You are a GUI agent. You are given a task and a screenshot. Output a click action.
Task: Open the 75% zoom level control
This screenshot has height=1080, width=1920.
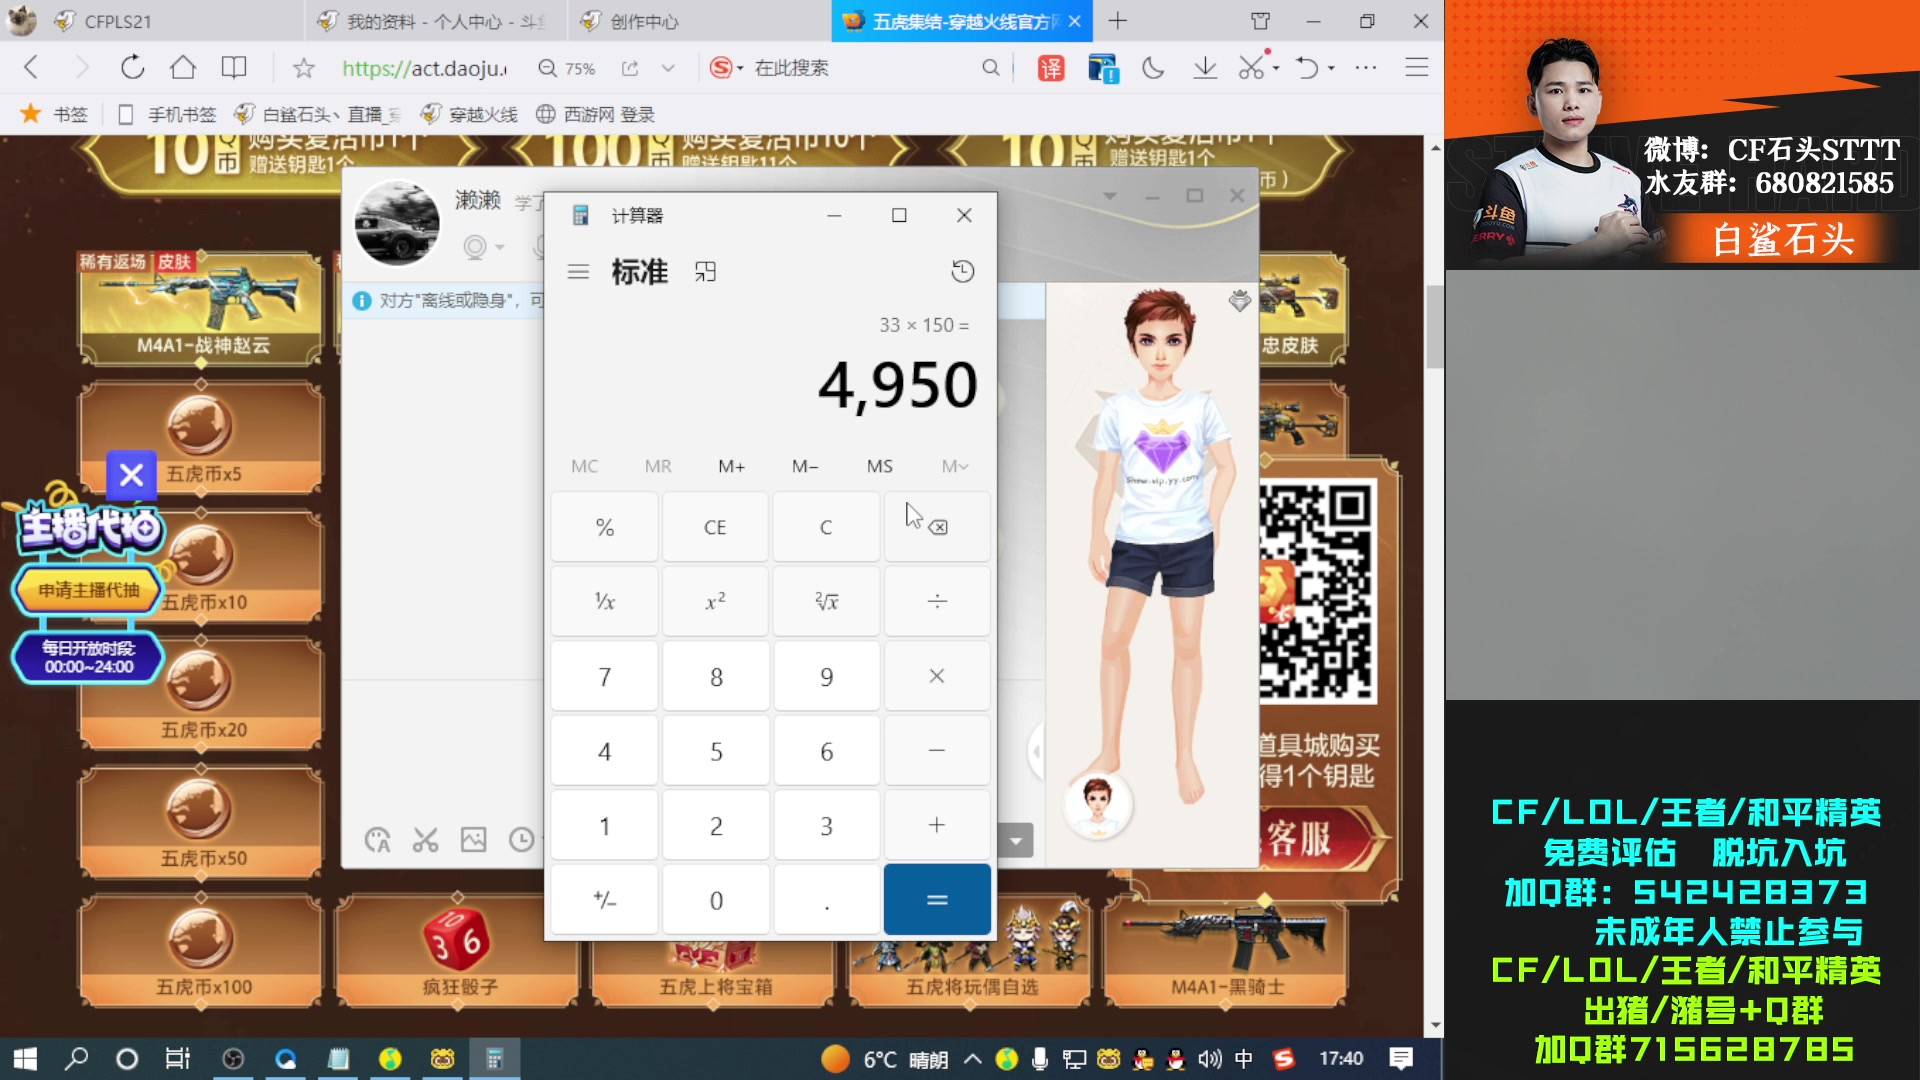pyautogui.click(x=567, y=68)
